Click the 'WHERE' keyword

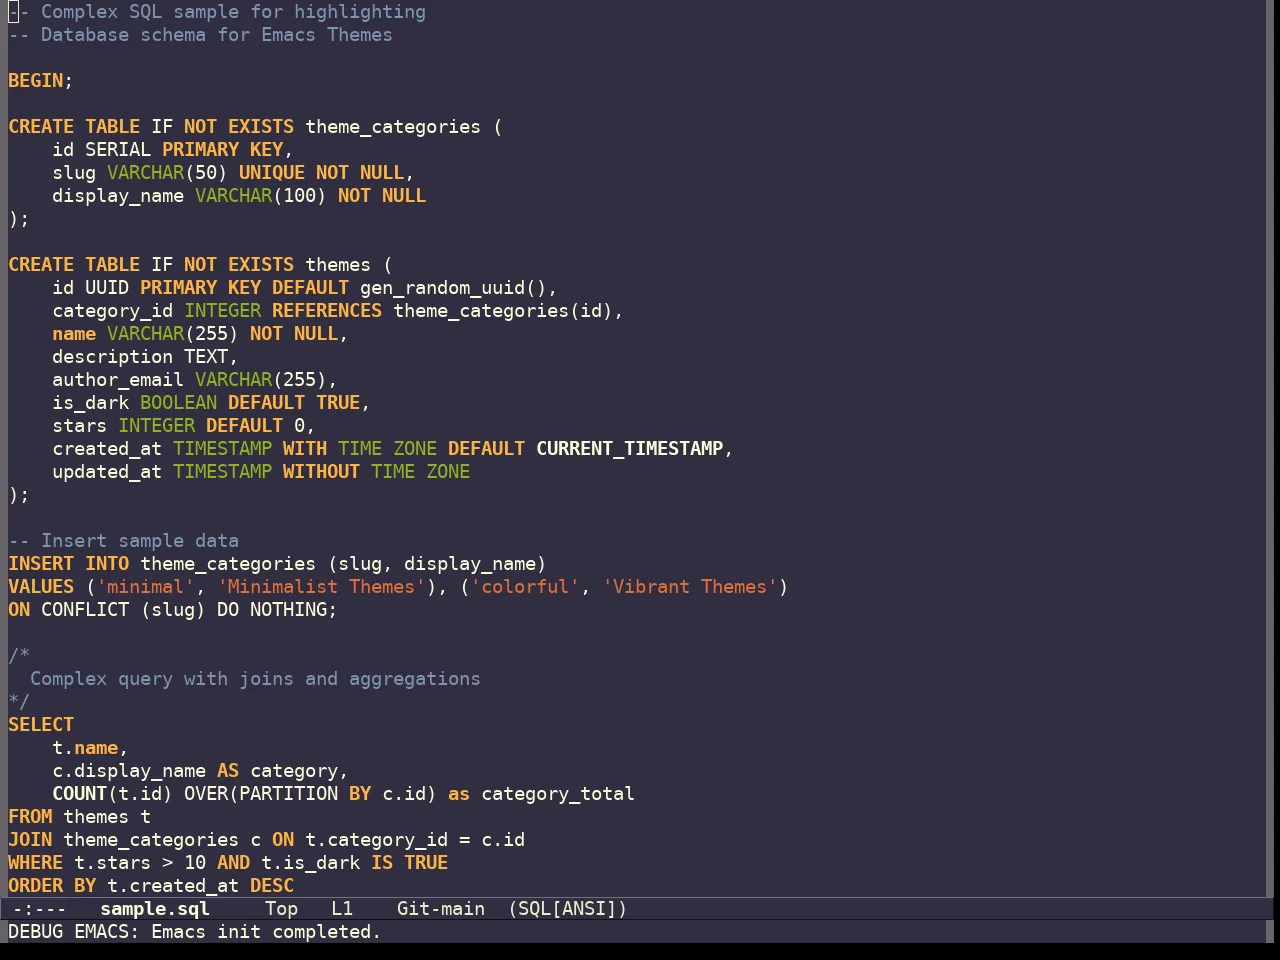(35, 863)
